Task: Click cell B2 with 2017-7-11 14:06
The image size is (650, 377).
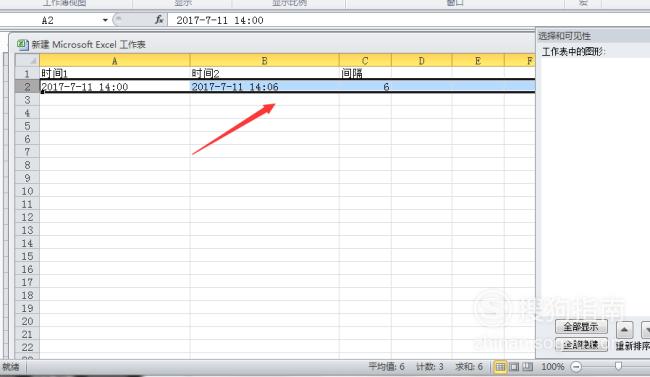Action: click(264, 86)
